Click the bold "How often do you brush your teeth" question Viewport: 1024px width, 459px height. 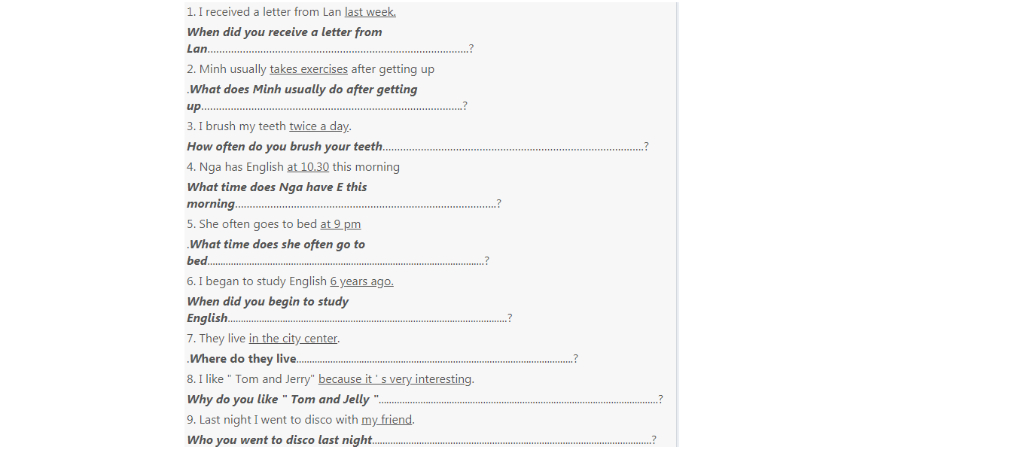[x=285, y=146]
